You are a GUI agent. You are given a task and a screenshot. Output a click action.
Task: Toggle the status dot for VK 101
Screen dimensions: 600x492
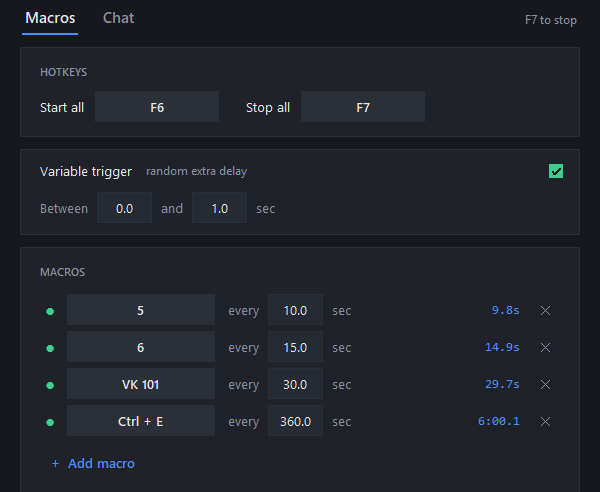[50, 385]
